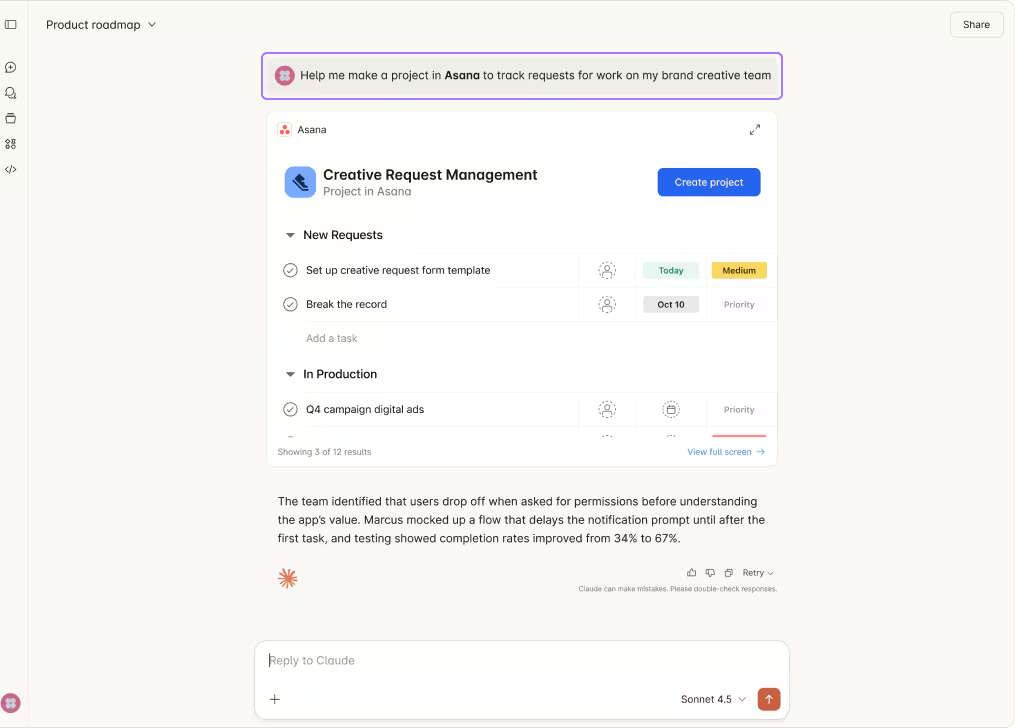
Task: Check off 'Set up creative request form template'
Action: (x=290, y=270)
